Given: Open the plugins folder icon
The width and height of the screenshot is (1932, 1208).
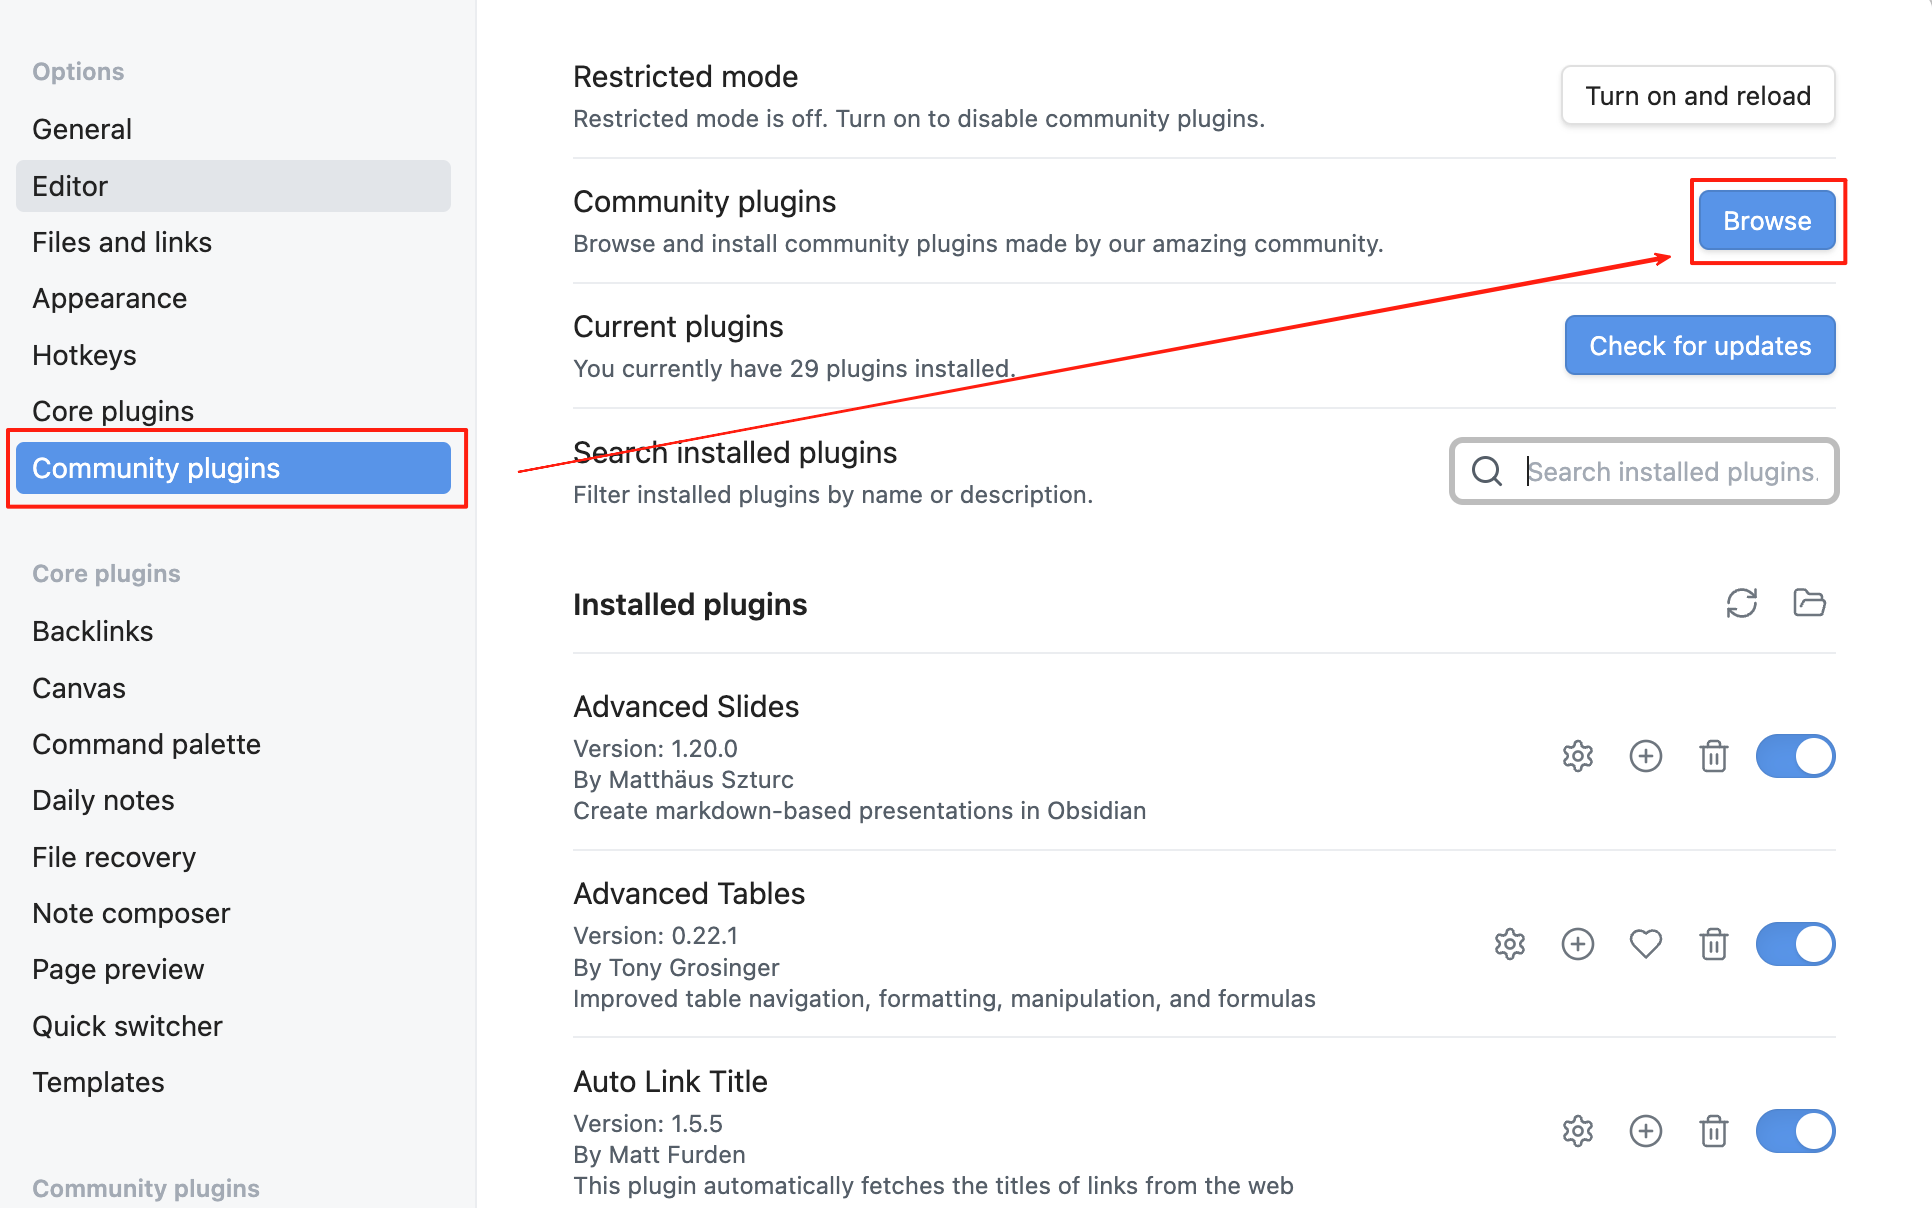Looking at the screenshot, I should coord(1809,603).
